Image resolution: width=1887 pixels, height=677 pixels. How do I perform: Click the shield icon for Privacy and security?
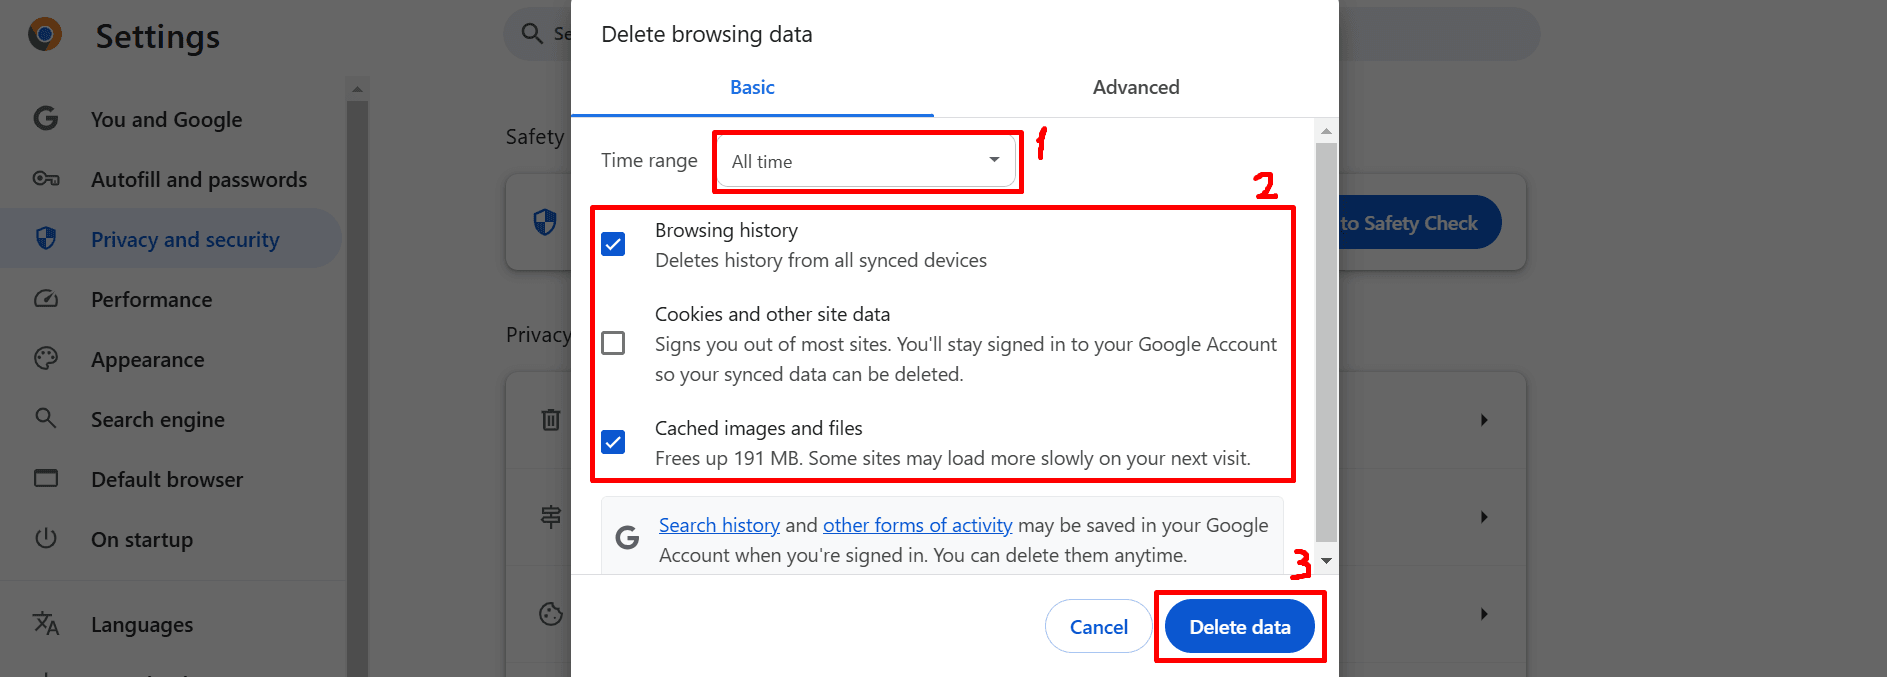46,238
